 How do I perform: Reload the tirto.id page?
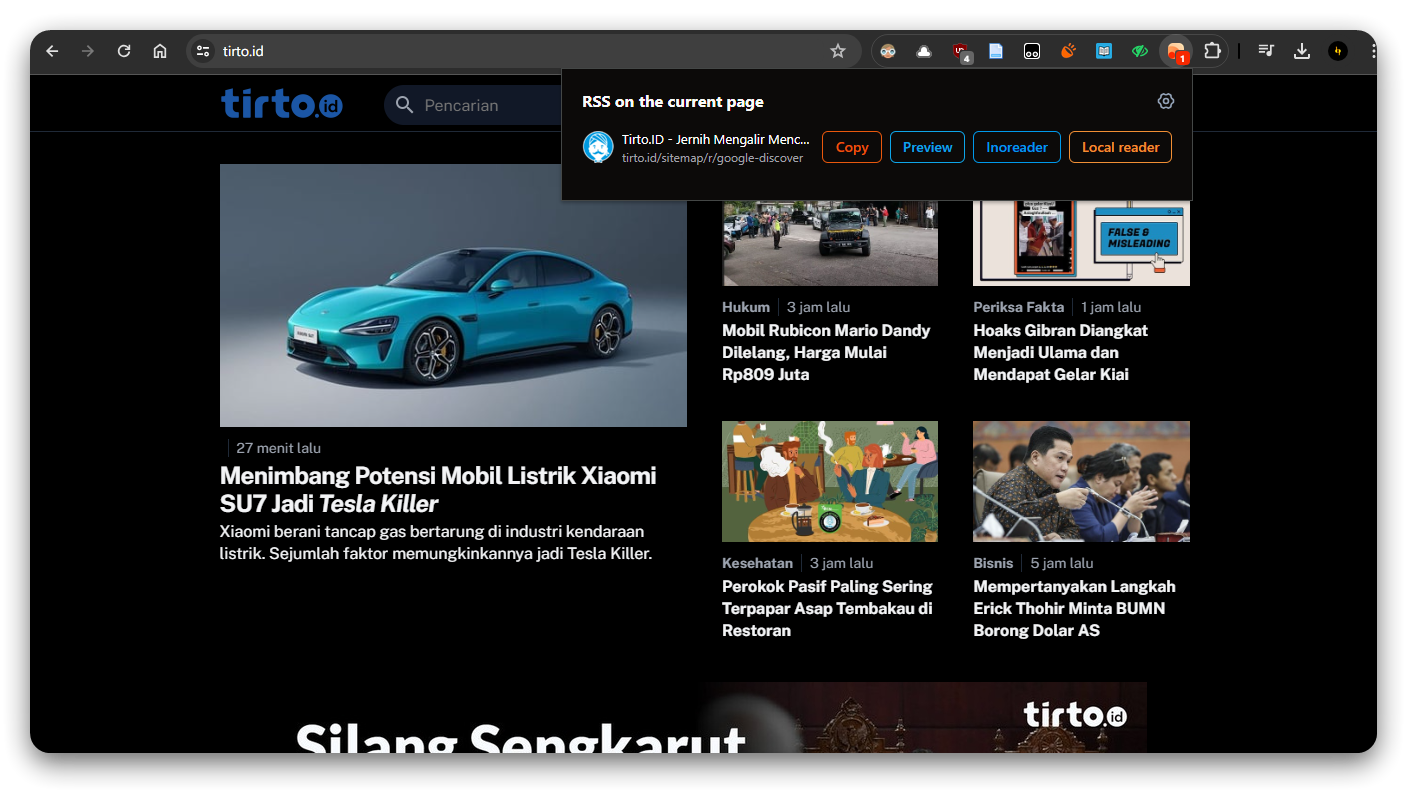tap(124, 51)
